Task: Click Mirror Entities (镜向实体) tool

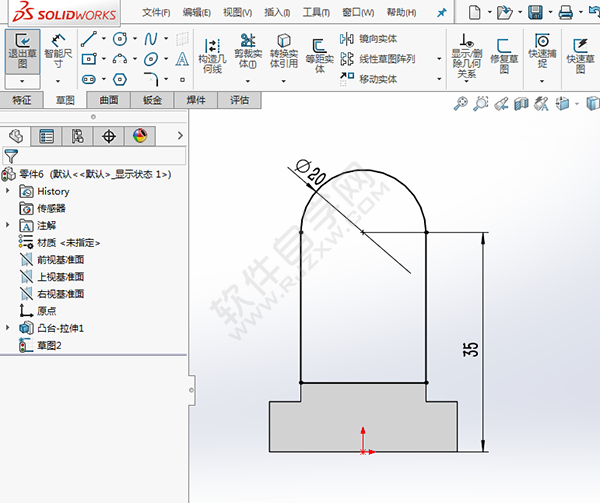Action: 368,39
